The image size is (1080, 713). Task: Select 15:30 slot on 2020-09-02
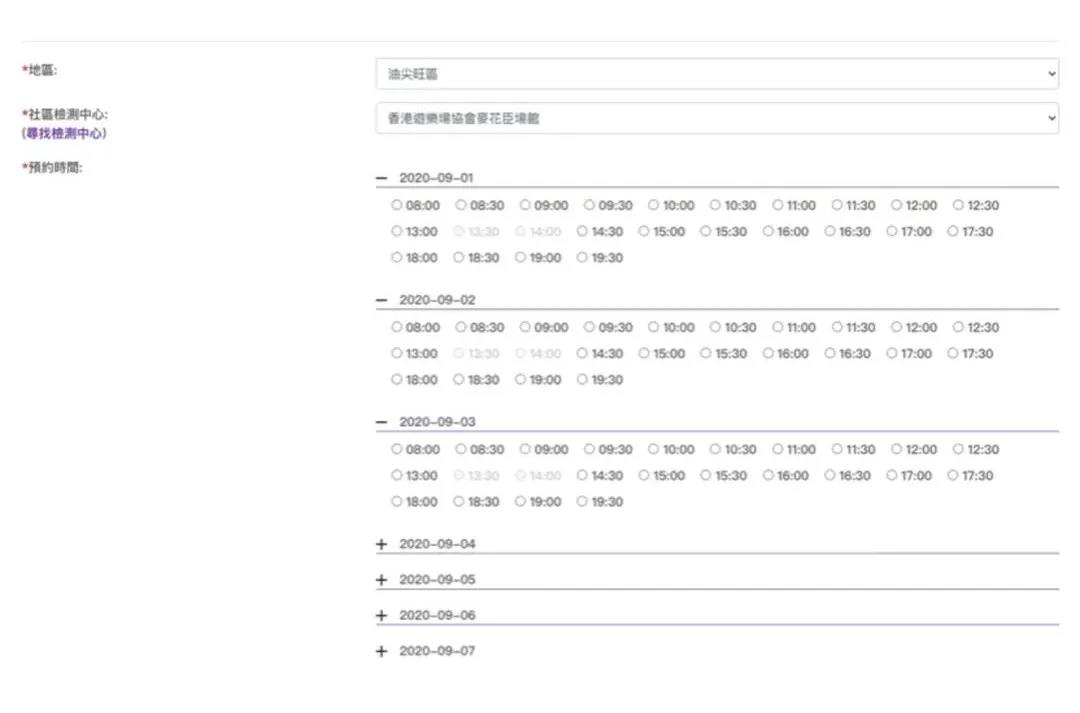(x=706, y=353)
